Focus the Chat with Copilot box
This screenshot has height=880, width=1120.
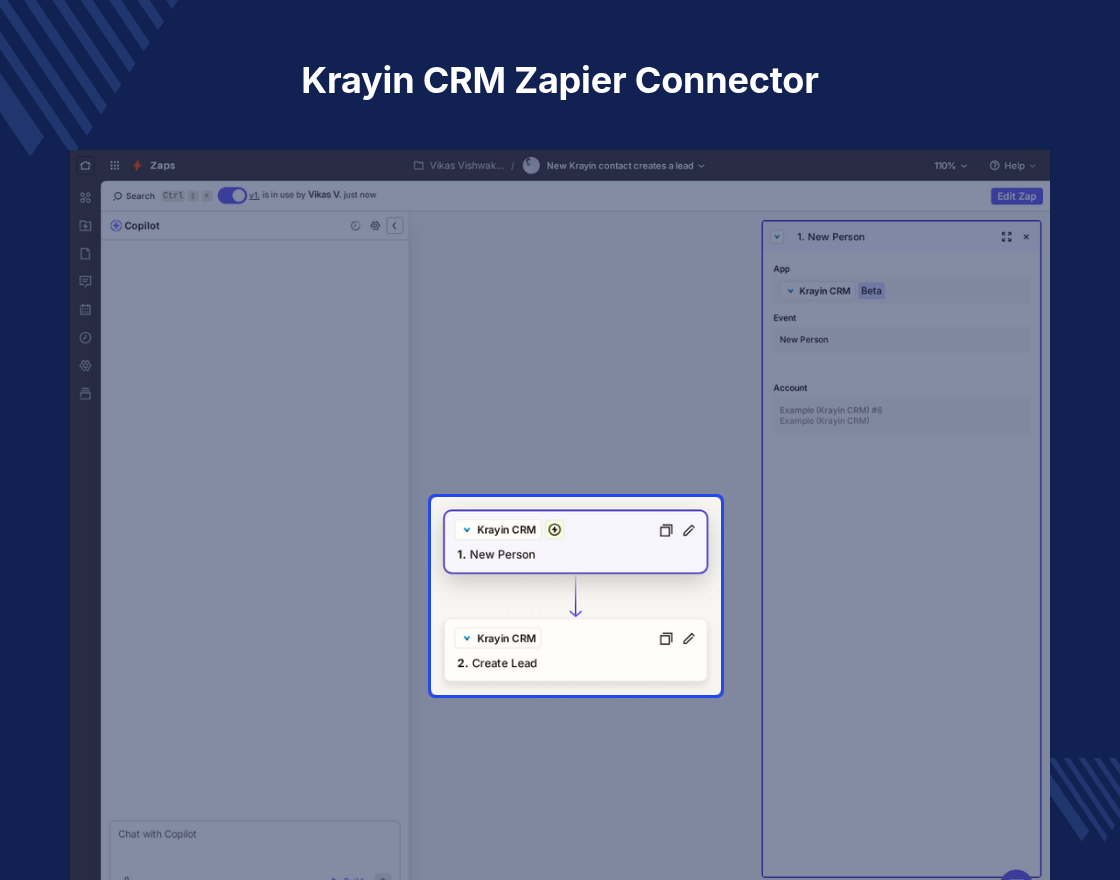(x=255, y=850)
